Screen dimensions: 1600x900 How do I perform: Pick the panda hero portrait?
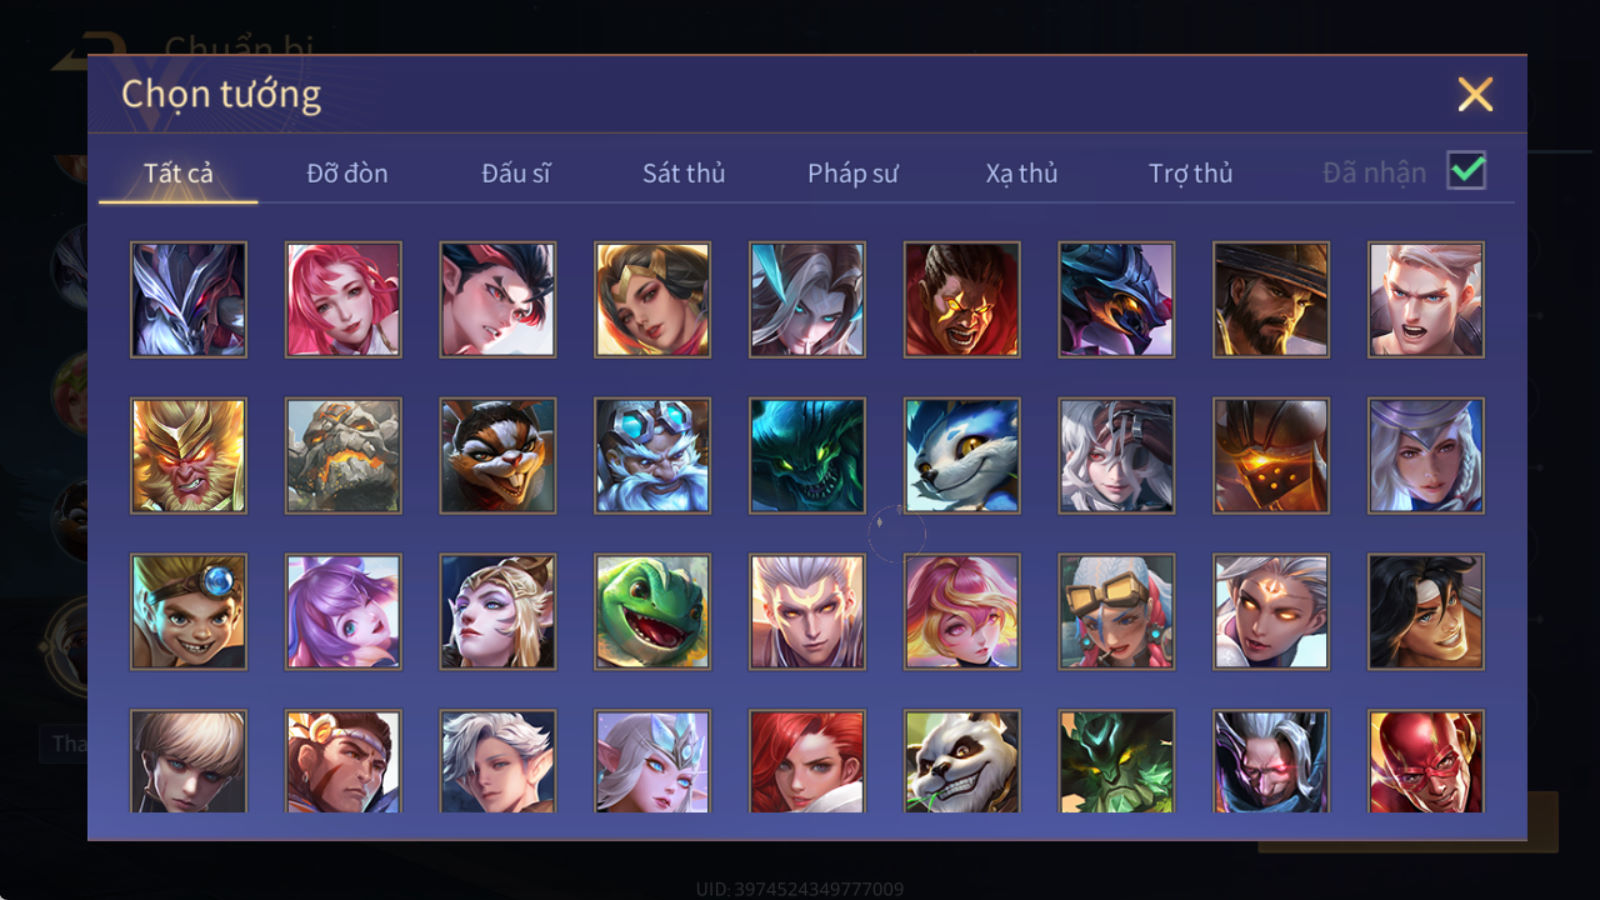961,761
